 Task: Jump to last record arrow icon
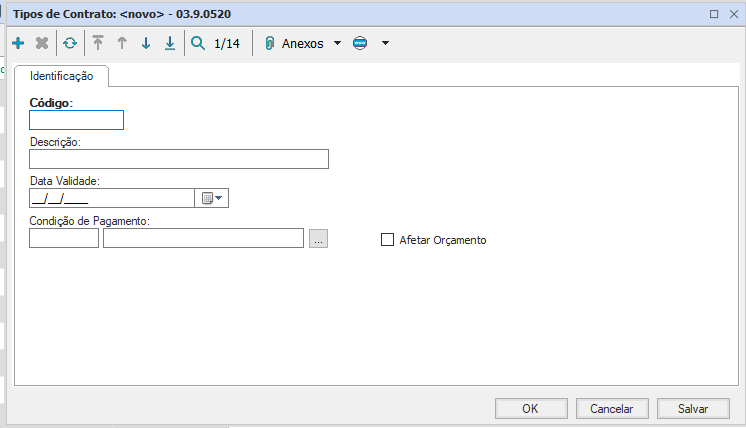click(x=170, y=43)
